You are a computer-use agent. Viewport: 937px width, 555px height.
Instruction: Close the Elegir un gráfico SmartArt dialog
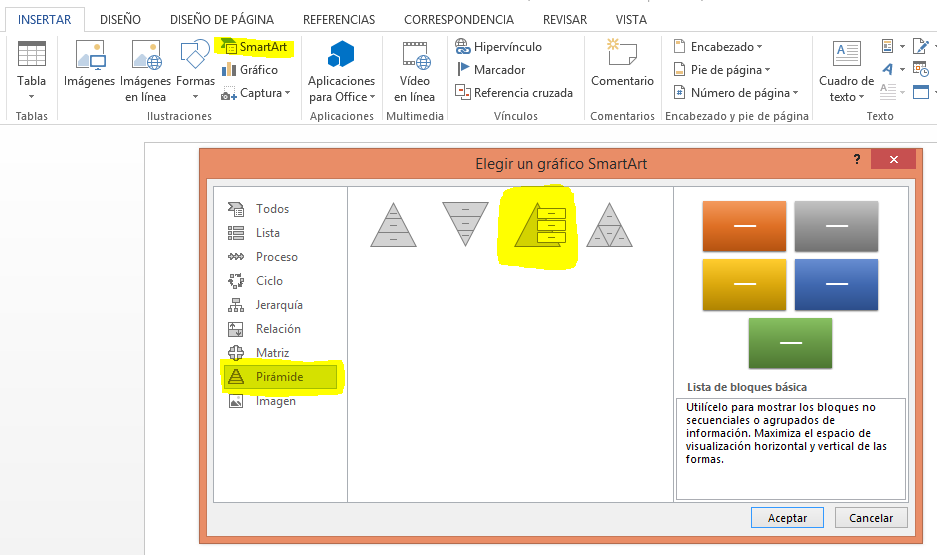point(893,160)
